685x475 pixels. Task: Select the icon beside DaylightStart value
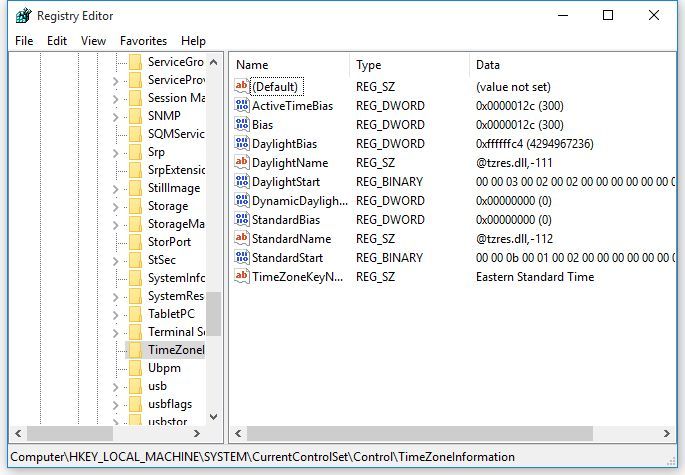coord(240,181)
